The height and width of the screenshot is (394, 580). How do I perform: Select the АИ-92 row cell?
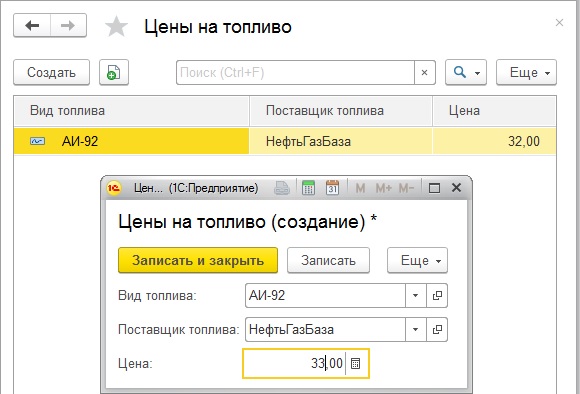[131, 141]
